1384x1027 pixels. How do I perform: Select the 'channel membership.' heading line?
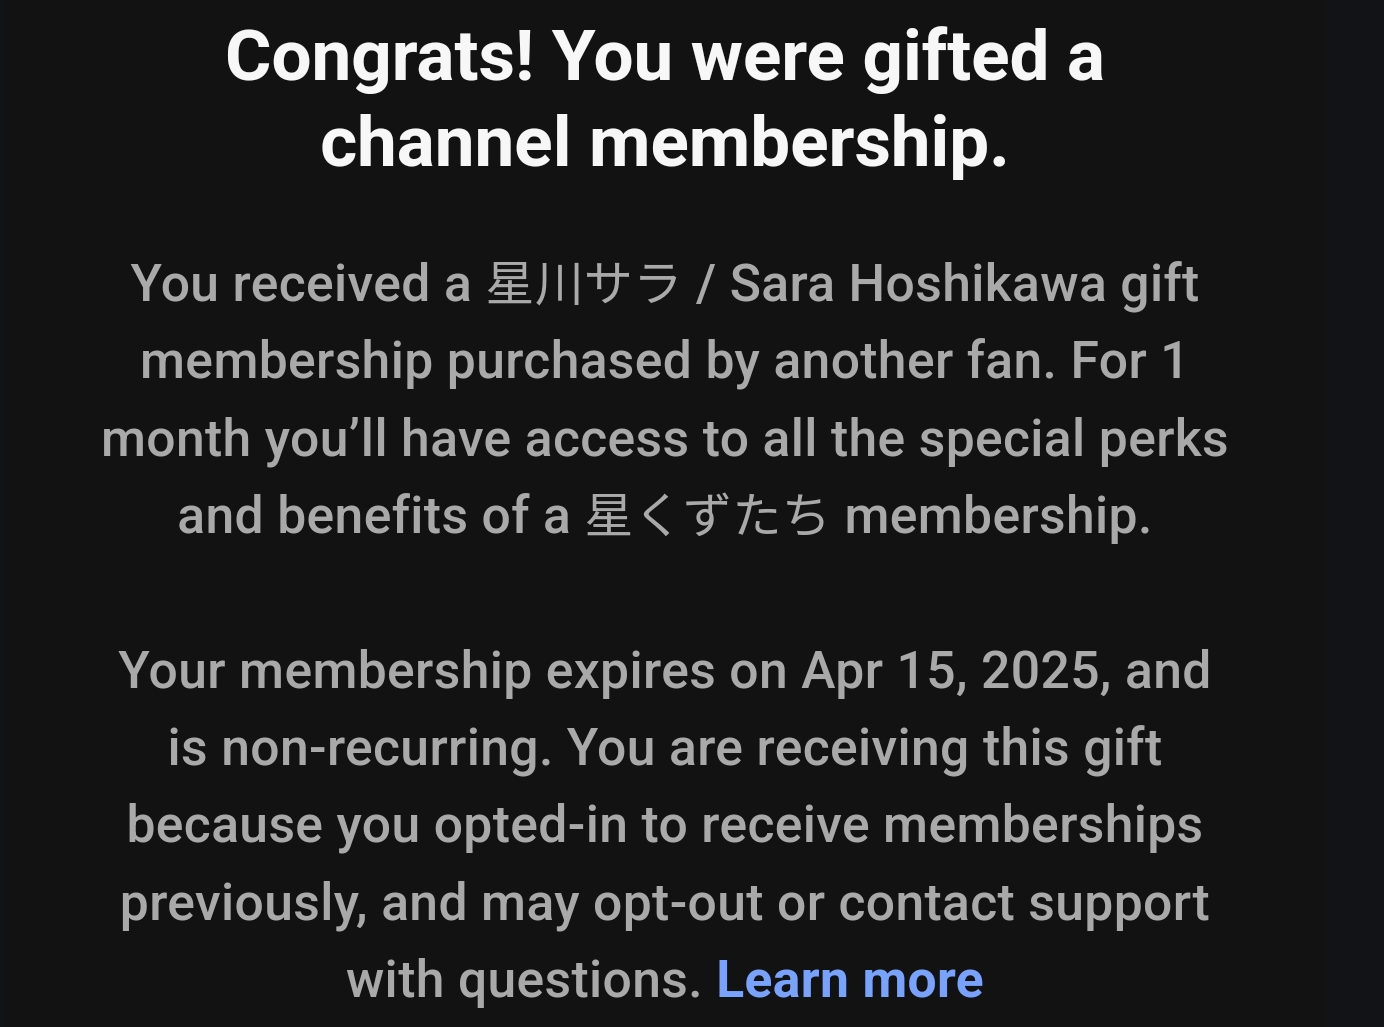(x=664, y=142)
